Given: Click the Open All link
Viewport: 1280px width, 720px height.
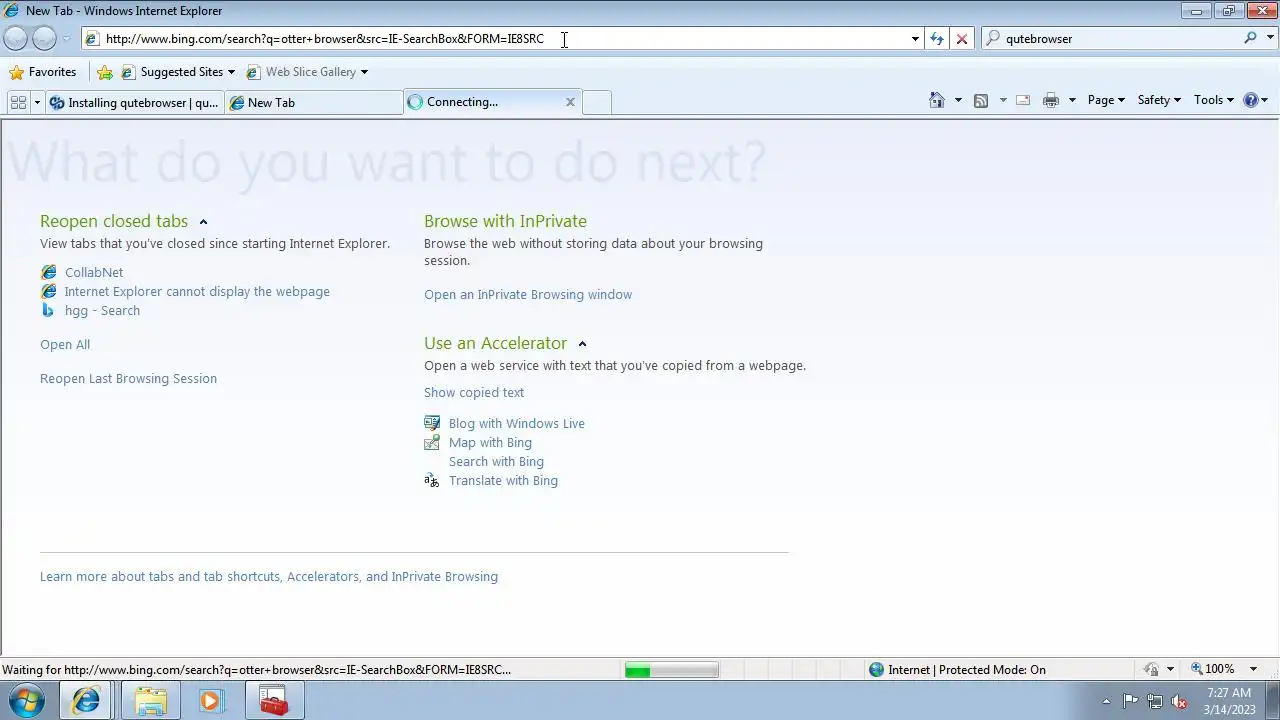Looking at the screenshot, I should (65, 344).
